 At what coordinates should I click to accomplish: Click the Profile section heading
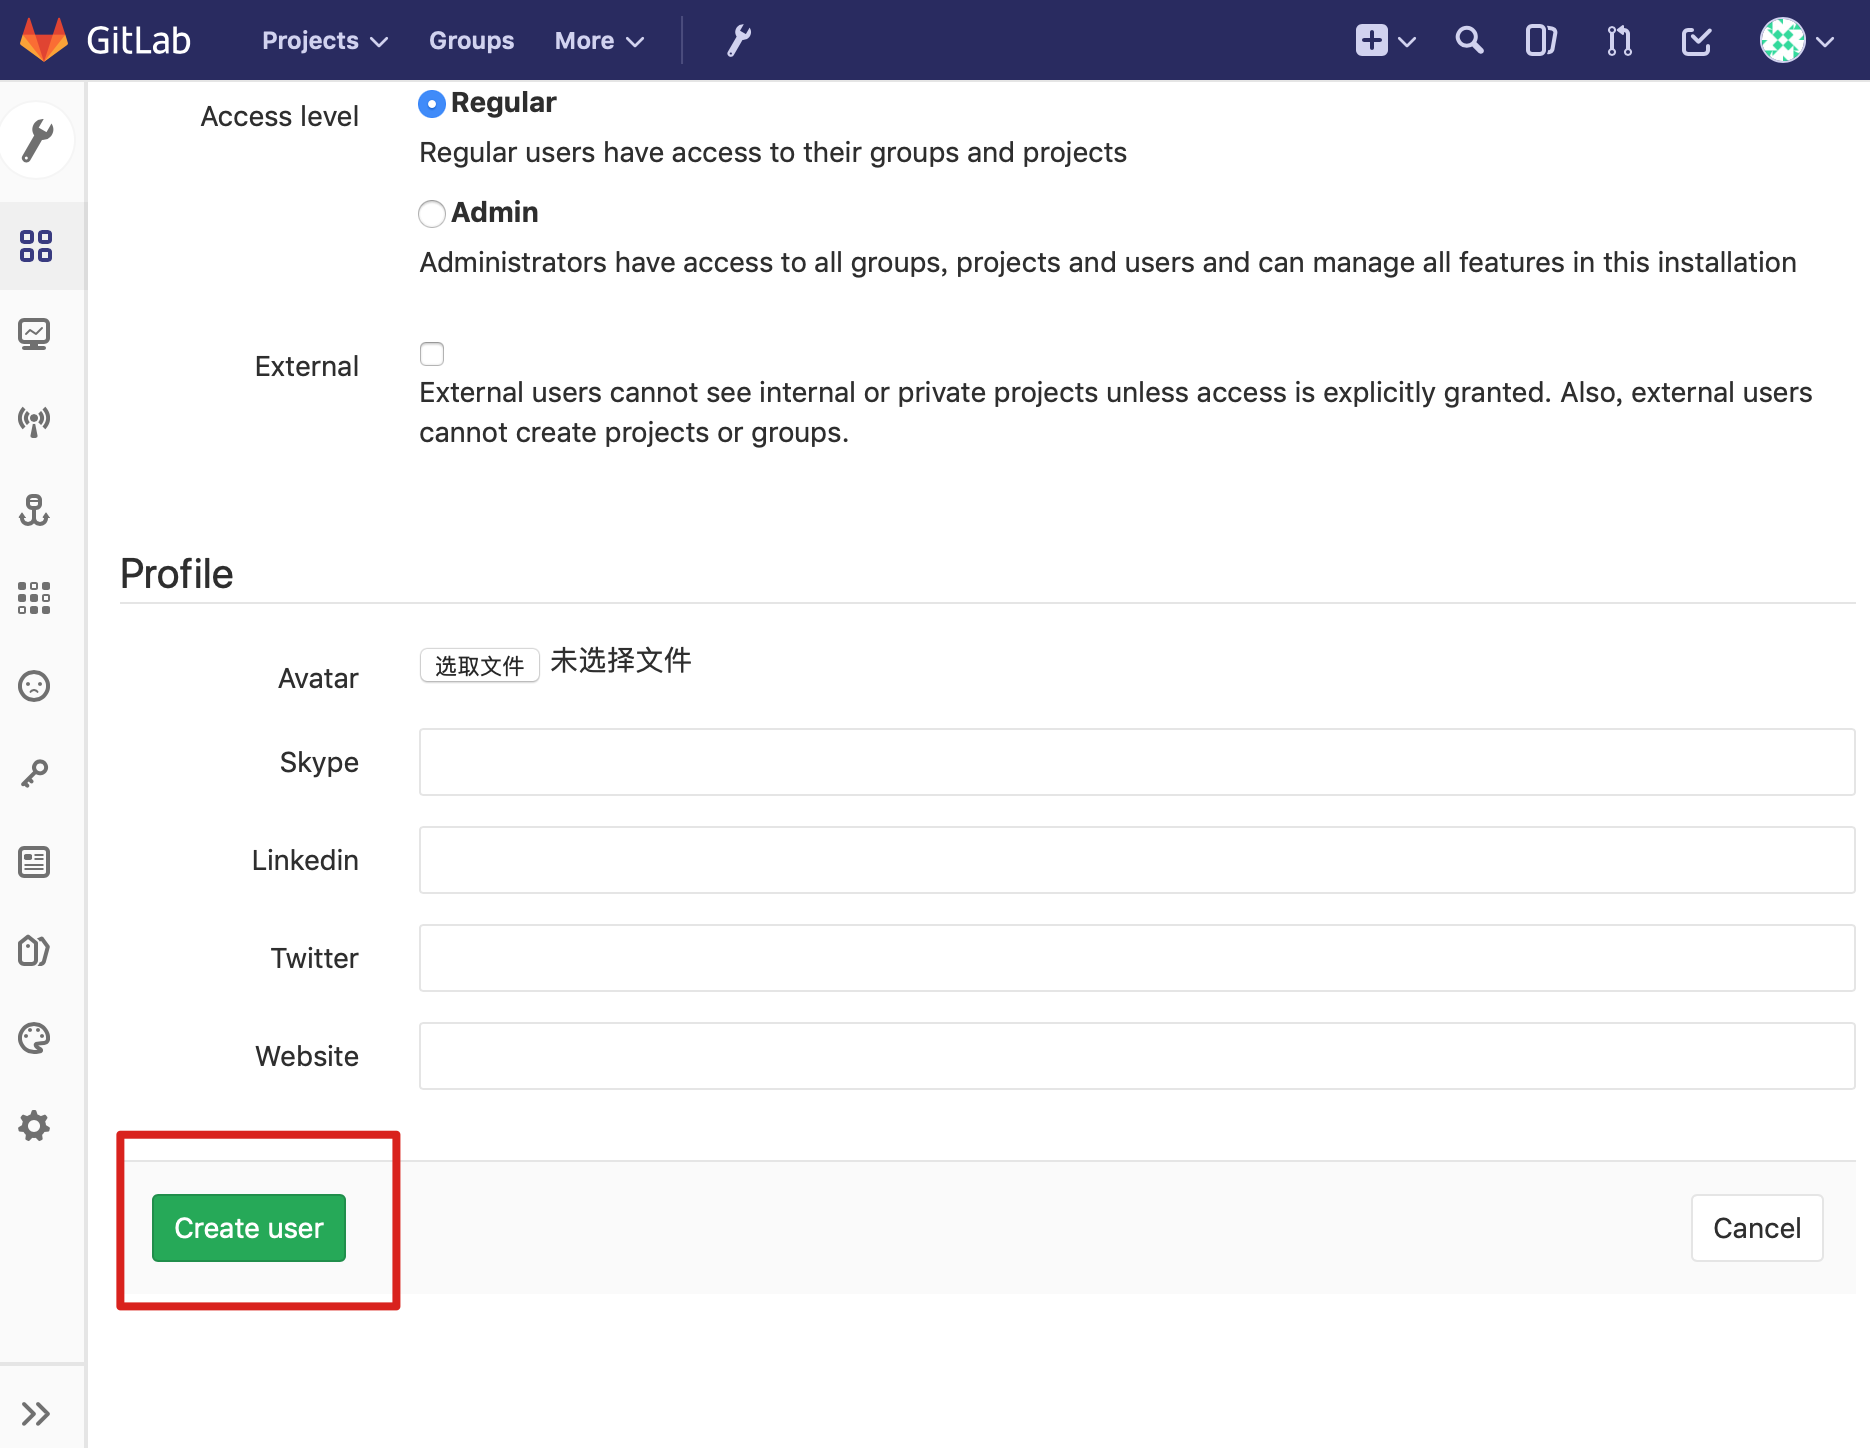176,574
